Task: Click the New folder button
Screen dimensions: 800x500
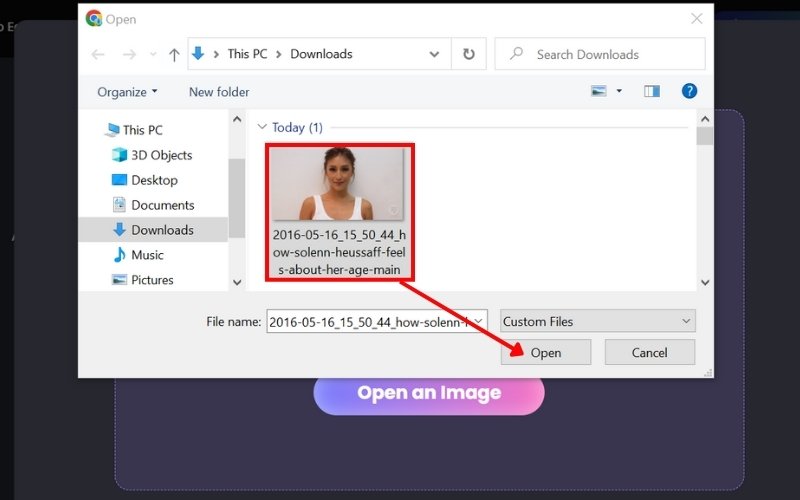Action: (219, 92)
